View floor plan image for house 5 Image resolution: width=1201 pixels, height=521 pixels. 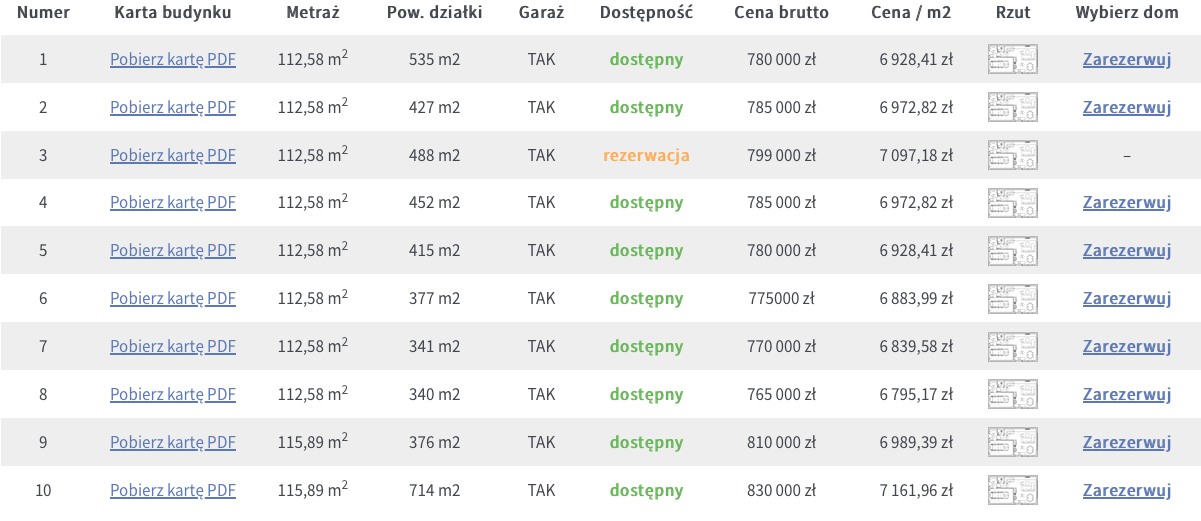coord(1012,251)
